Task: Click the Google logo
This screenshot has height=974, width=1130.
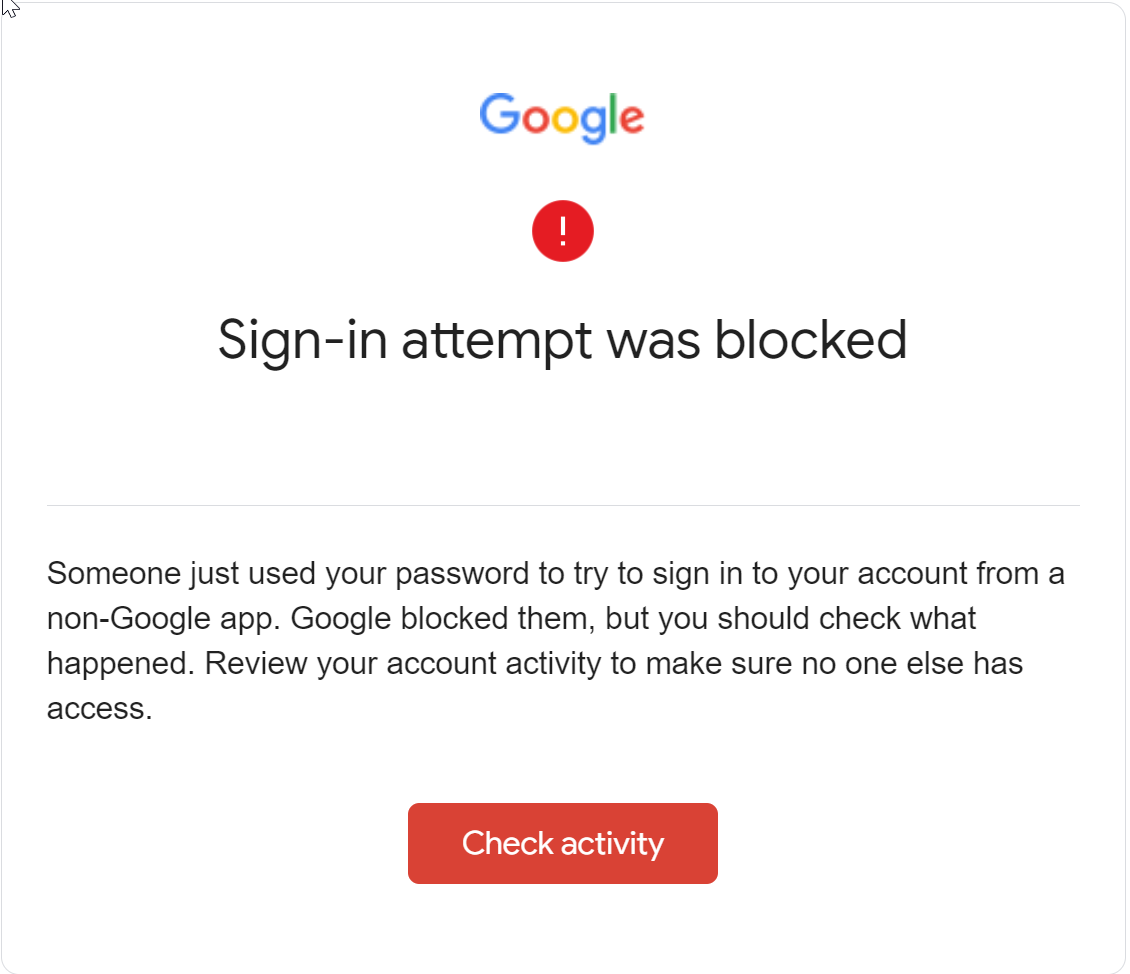Action: click(x=562, y=118)
